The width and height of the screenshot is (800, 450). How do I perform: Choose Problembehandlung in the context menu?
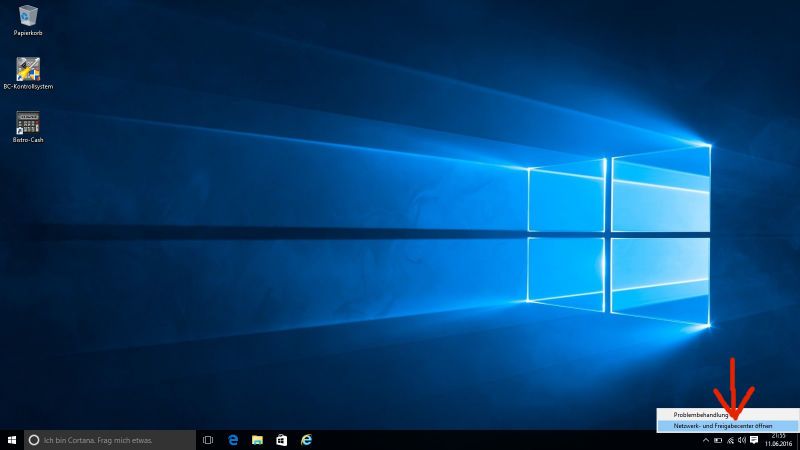(728, 415)
